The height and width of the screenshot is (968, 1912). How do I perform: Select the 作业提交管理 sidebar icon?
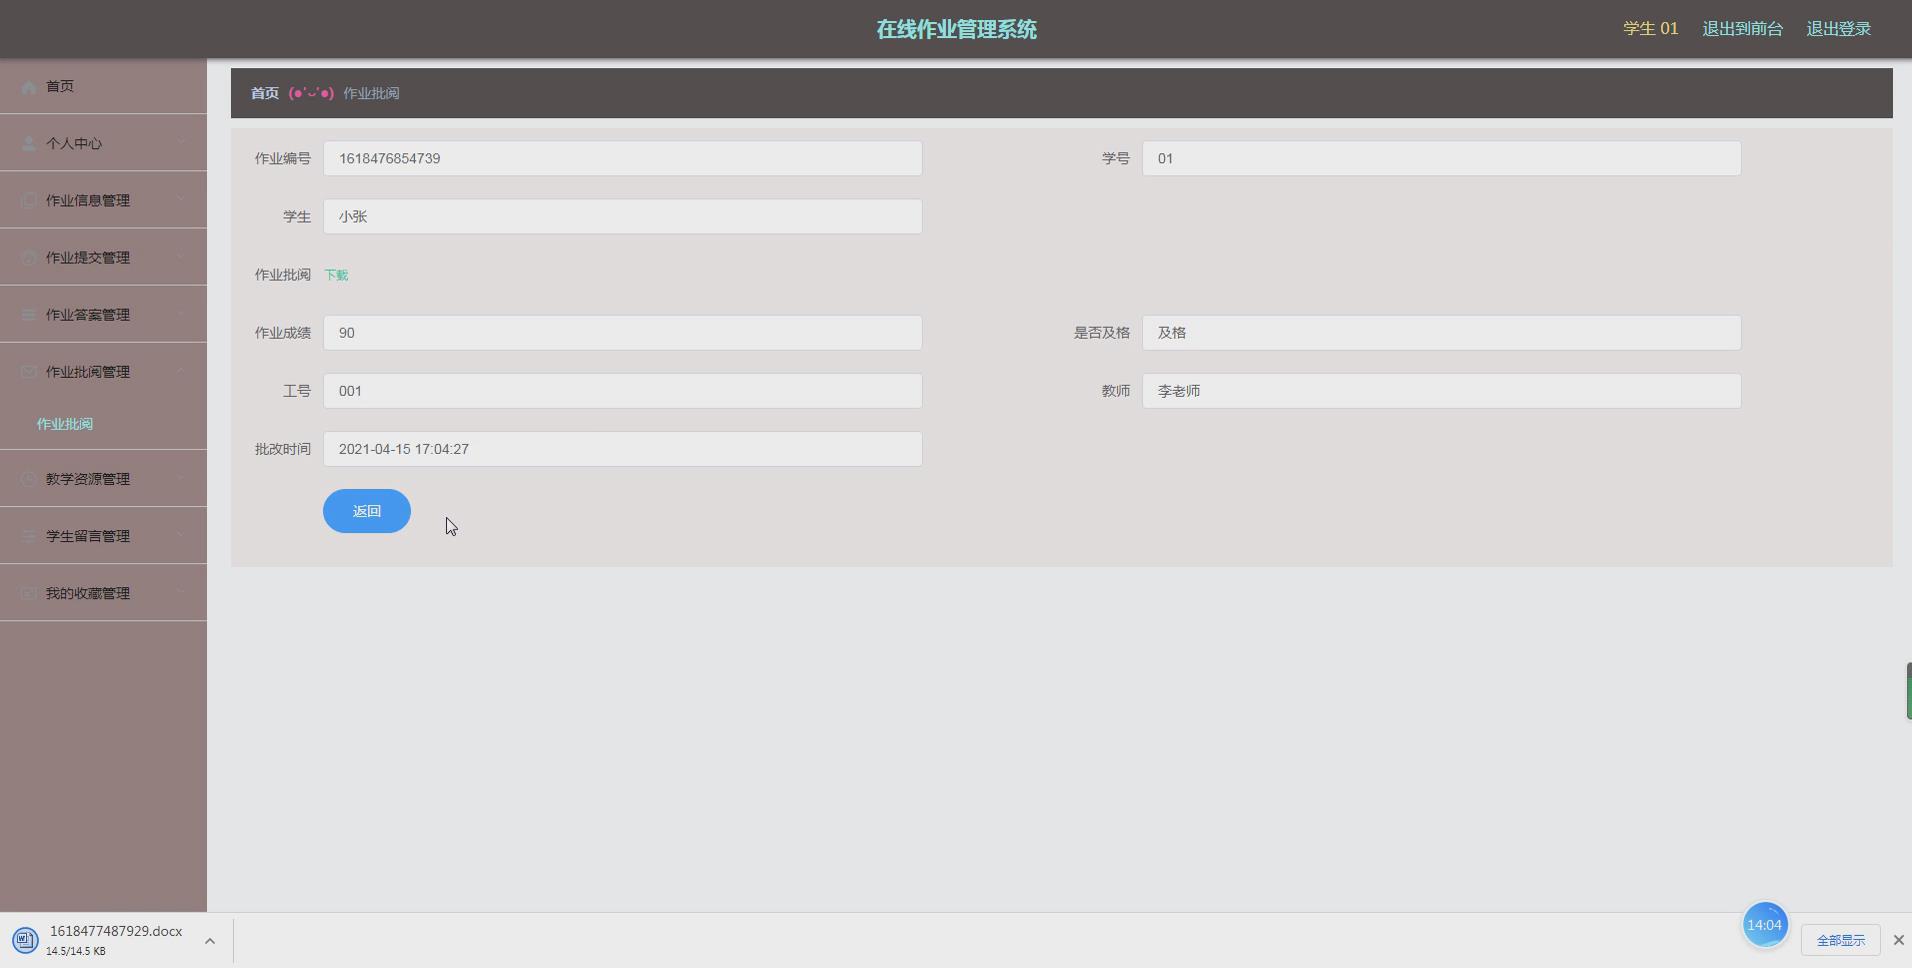point(28,256)
